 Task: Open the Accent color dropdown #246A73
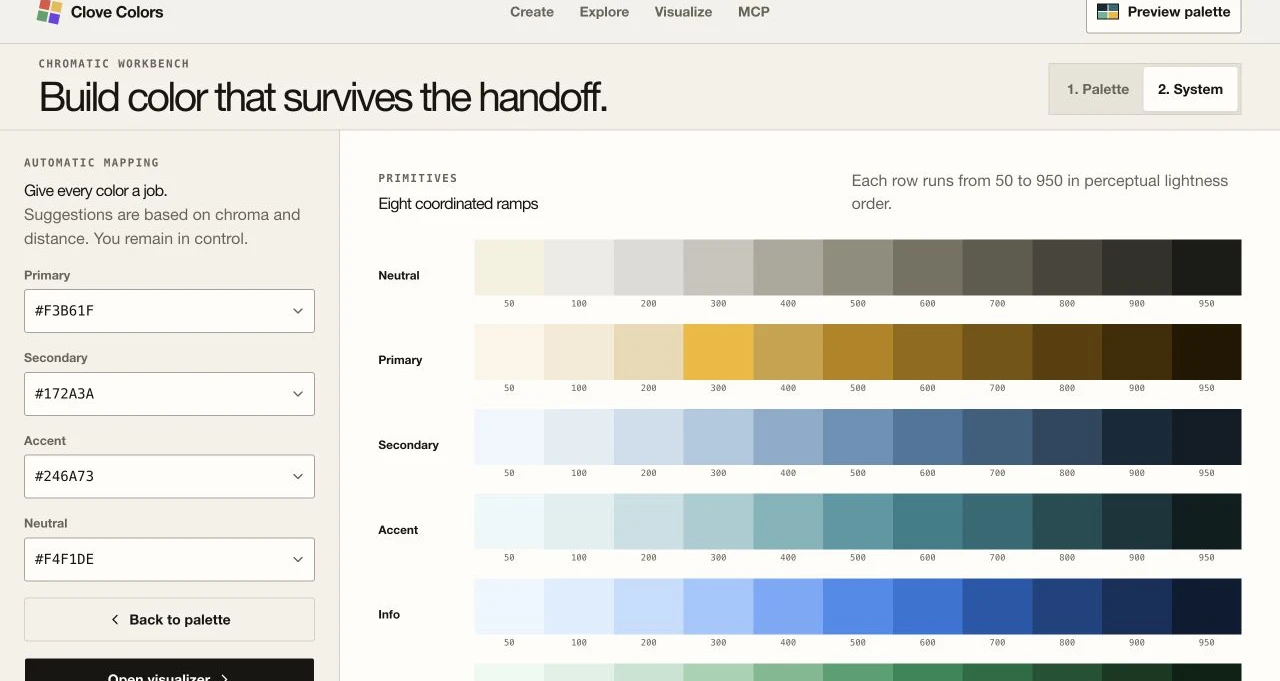point(169,477)
